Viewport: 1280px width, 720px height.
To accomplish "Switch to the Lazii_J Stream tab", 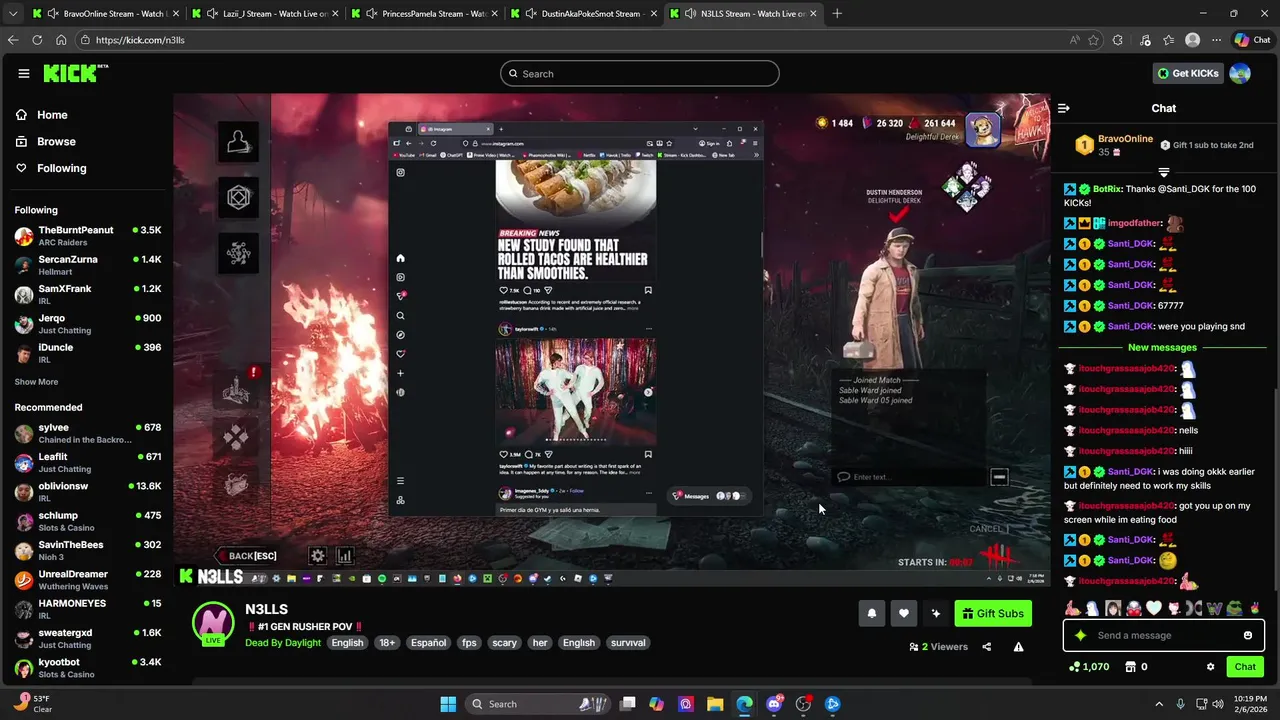I will coord(266,14).
